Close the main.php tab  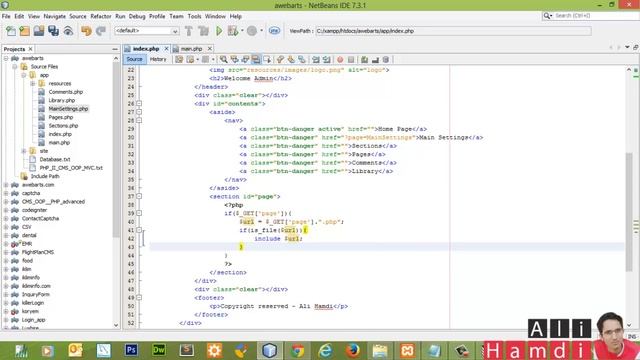pos(209,49)
